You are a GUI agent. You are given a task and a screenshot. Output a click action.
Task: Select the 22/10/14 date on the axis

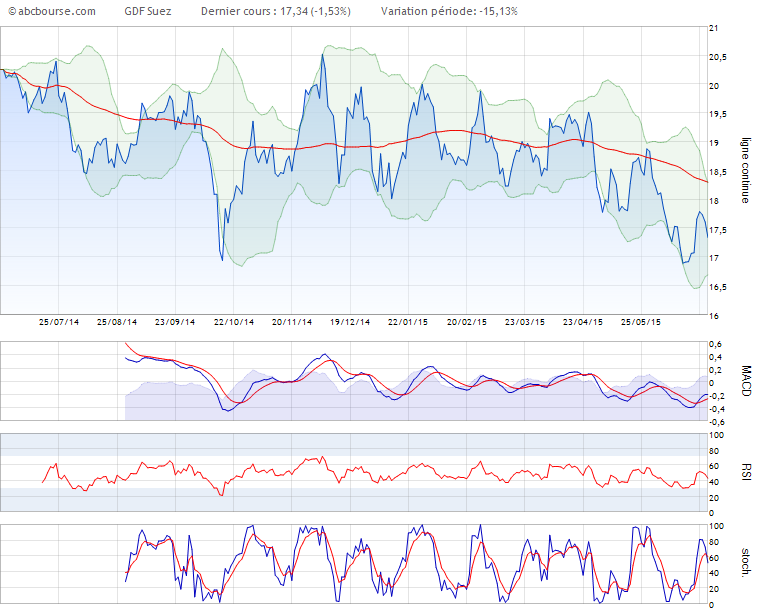point(234,323)
